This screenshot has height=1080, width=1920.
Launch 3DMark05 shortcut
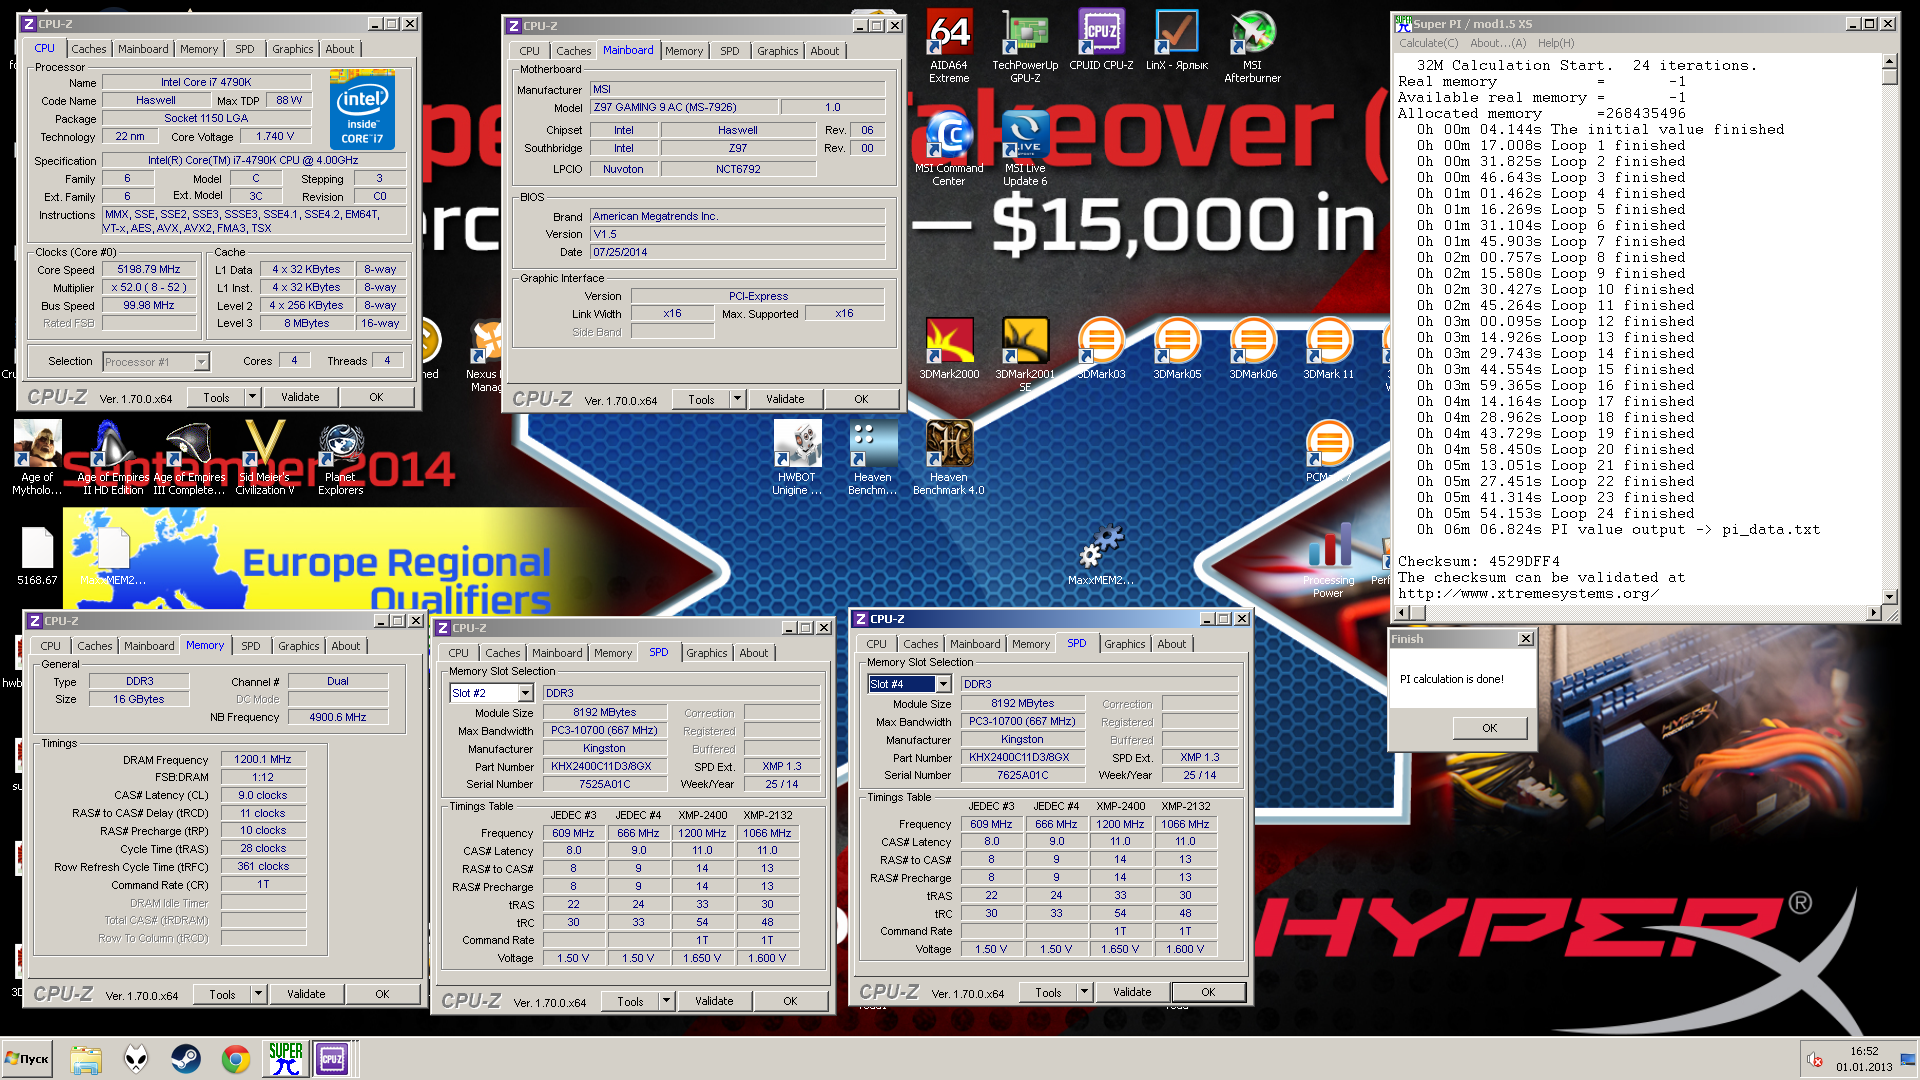click(1177, 348)
